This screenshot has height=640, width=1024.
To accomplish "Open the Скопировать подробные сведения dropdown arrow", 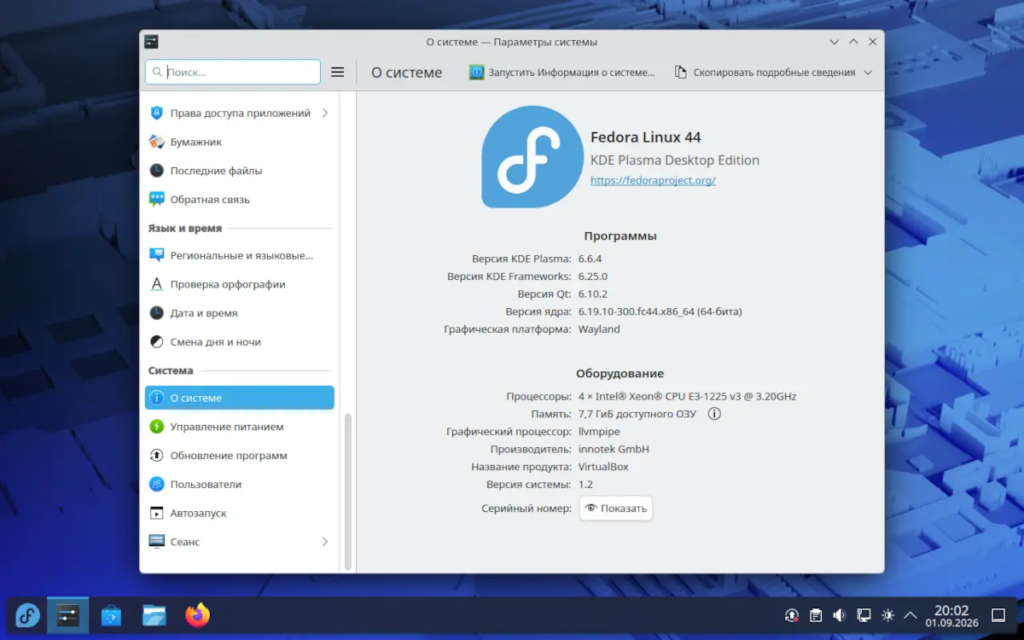I will [867, 72].
